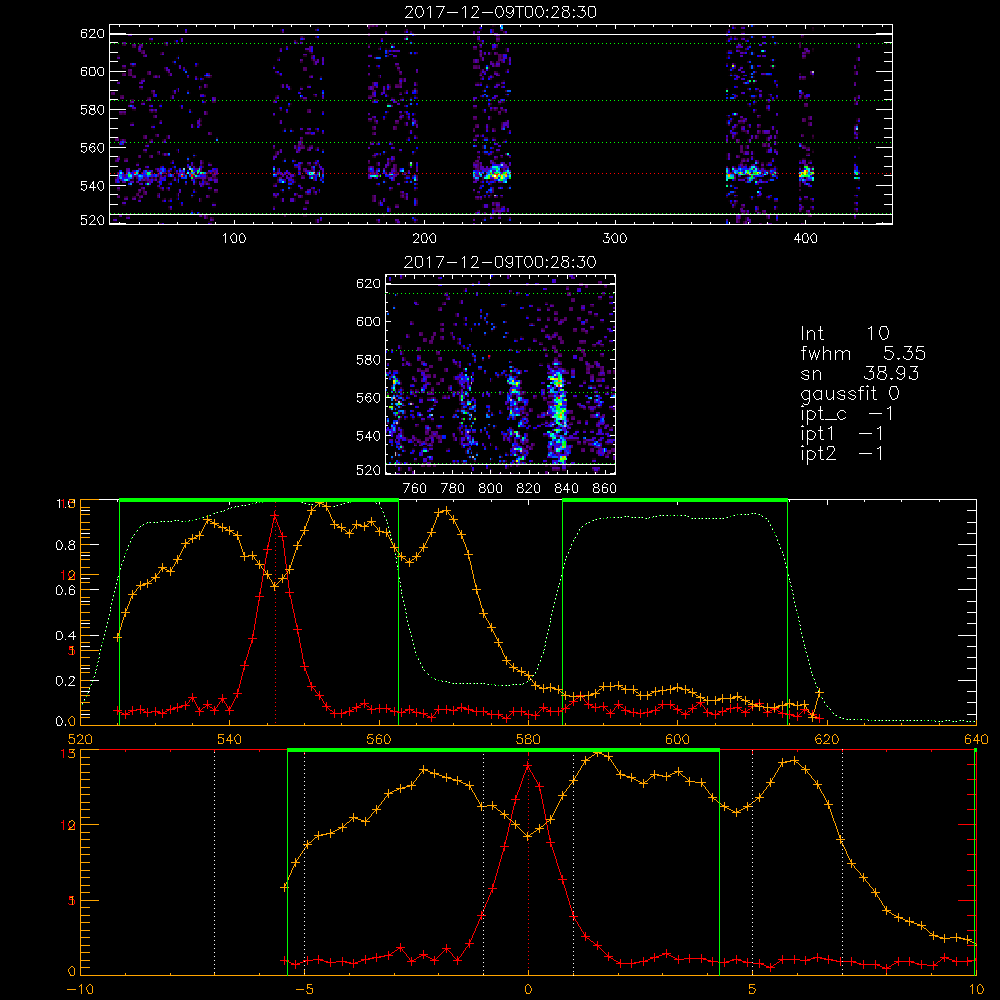Click y-axis label 540 on top spectrogram
Screen dimensions: 1000x1000
point(92,186)
